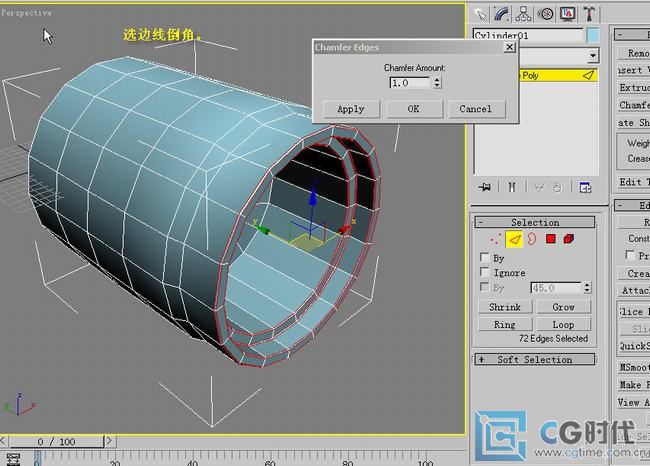
Task: Open the Mini Curve Editor icon
Action: tap(13, 460)
